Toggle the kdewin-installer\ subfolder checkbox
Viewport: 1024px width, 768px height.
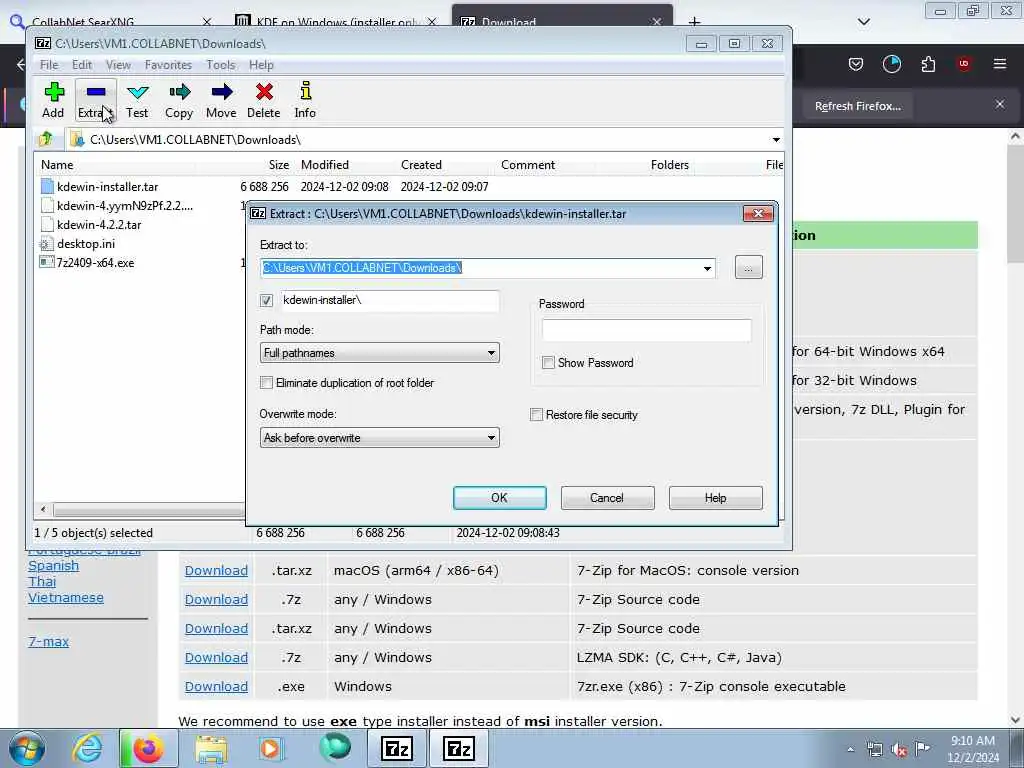266,300
